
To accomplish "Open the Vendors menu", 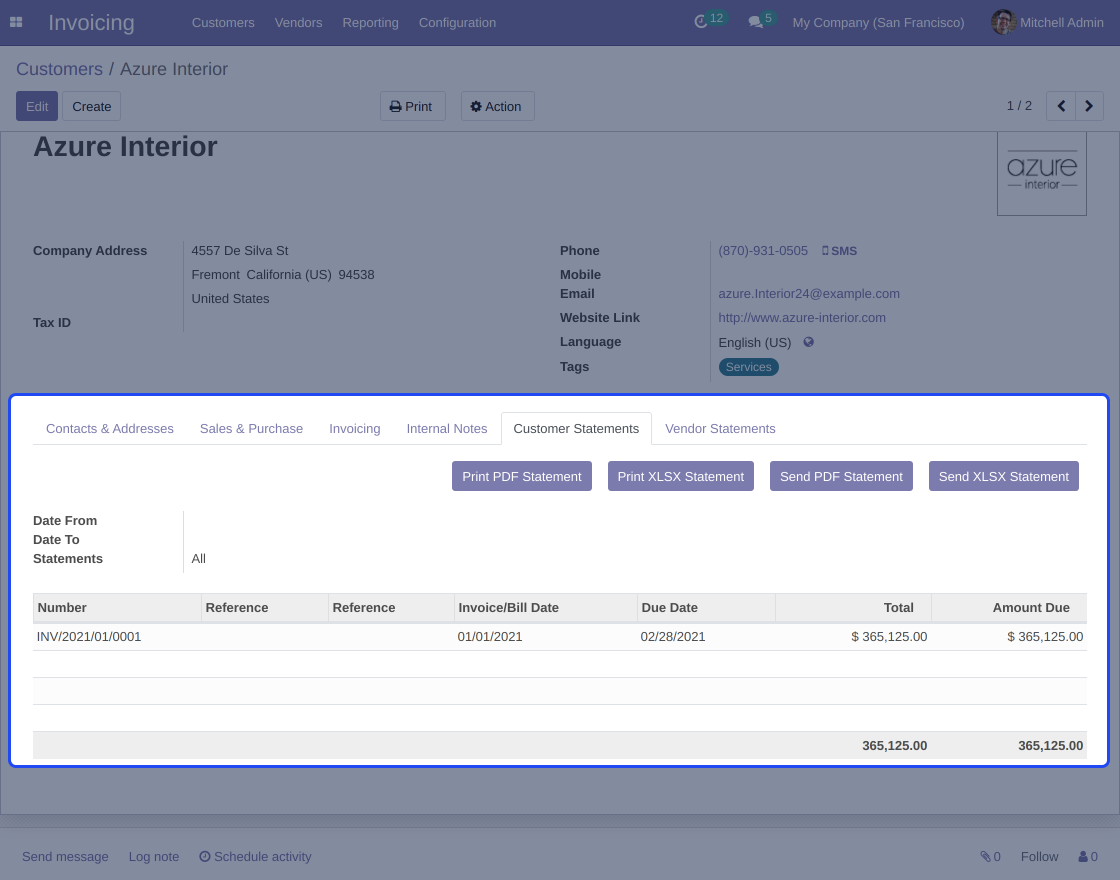I will click(298, 22).
